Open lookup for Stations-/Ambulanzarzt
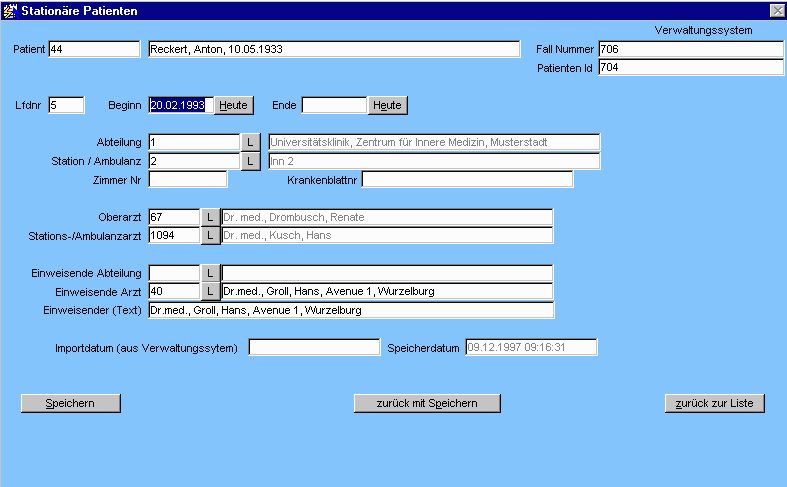This screenshot has height=487, width=787. point(210,236)
